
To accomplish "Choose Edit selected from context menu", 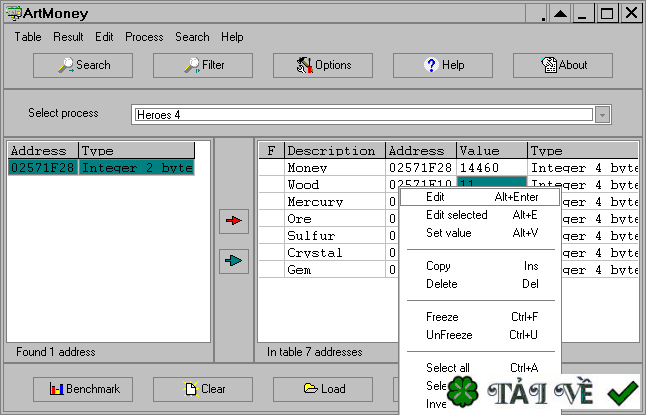I will [480, 215].
